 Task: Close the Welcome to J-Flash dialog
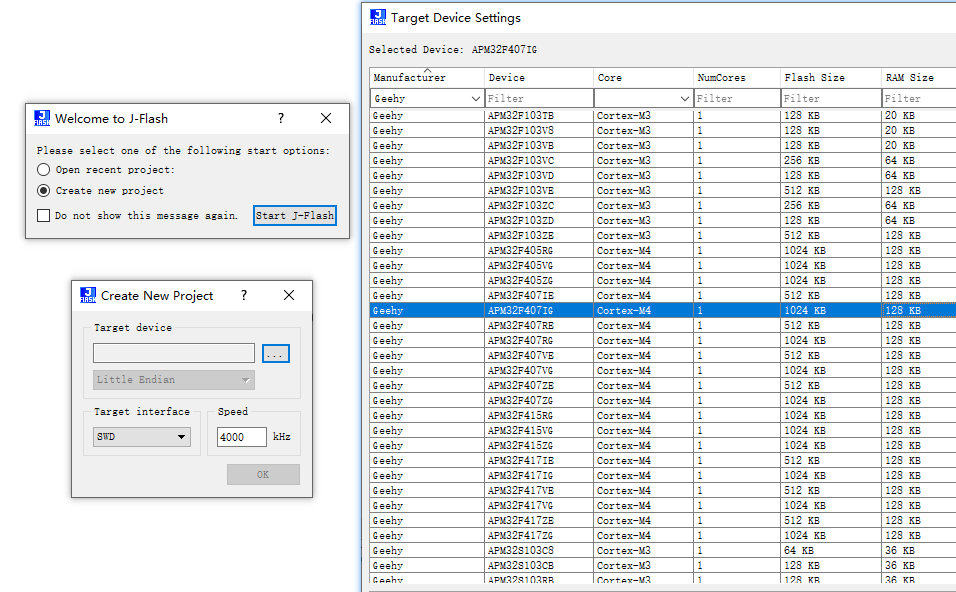[x=326, y=118]
